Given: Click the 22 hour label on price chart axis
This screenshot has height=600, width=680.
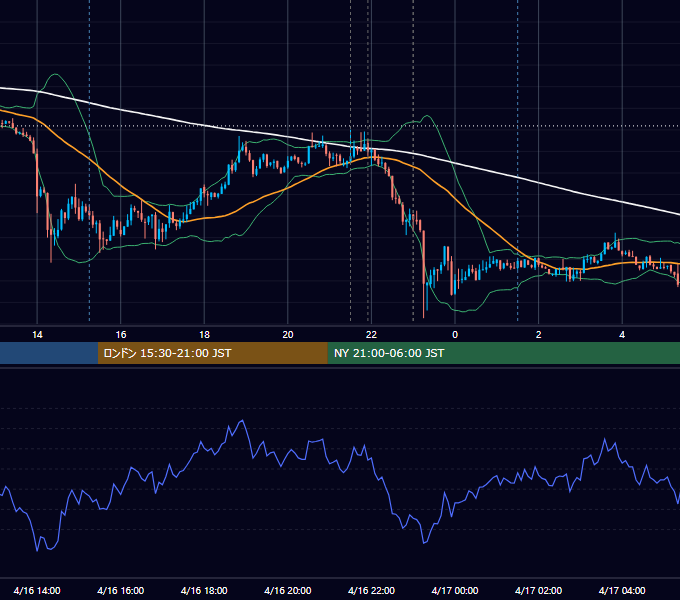Looking at the screenshot, I should 371,335.
